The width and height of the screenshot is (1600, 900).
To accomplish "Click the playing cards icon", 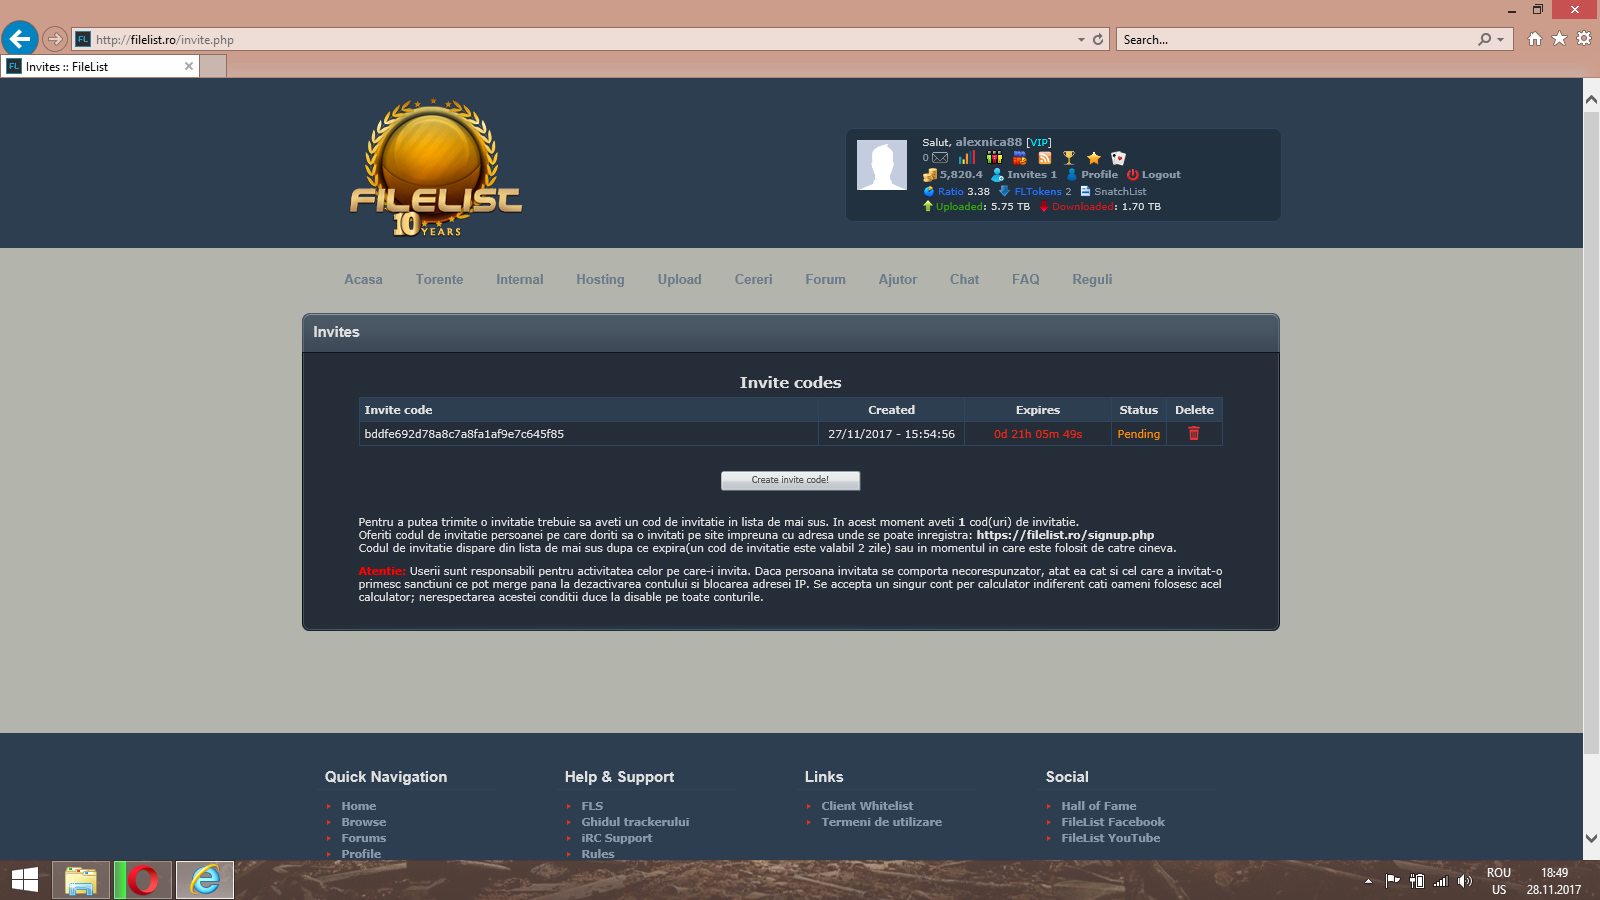I will (1119, 158).
